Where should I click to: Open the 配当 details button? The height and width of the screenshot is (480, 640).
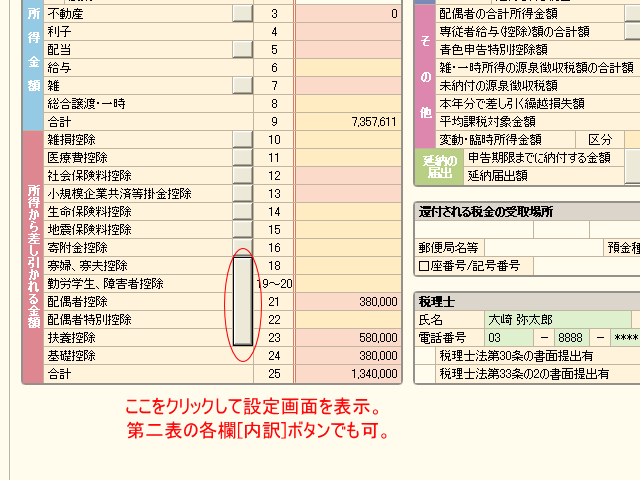[242, 49]
